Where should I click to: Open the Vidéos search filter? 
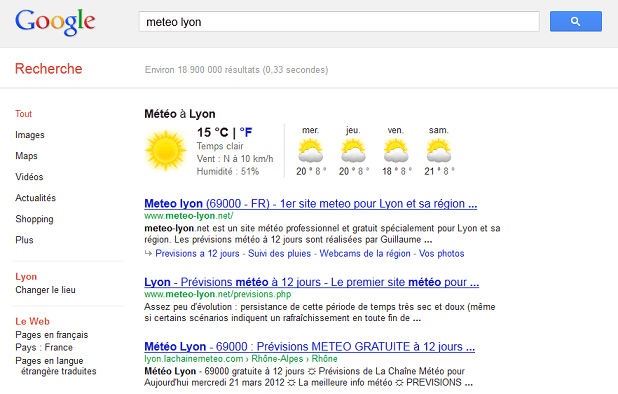[x=29, y=177]
